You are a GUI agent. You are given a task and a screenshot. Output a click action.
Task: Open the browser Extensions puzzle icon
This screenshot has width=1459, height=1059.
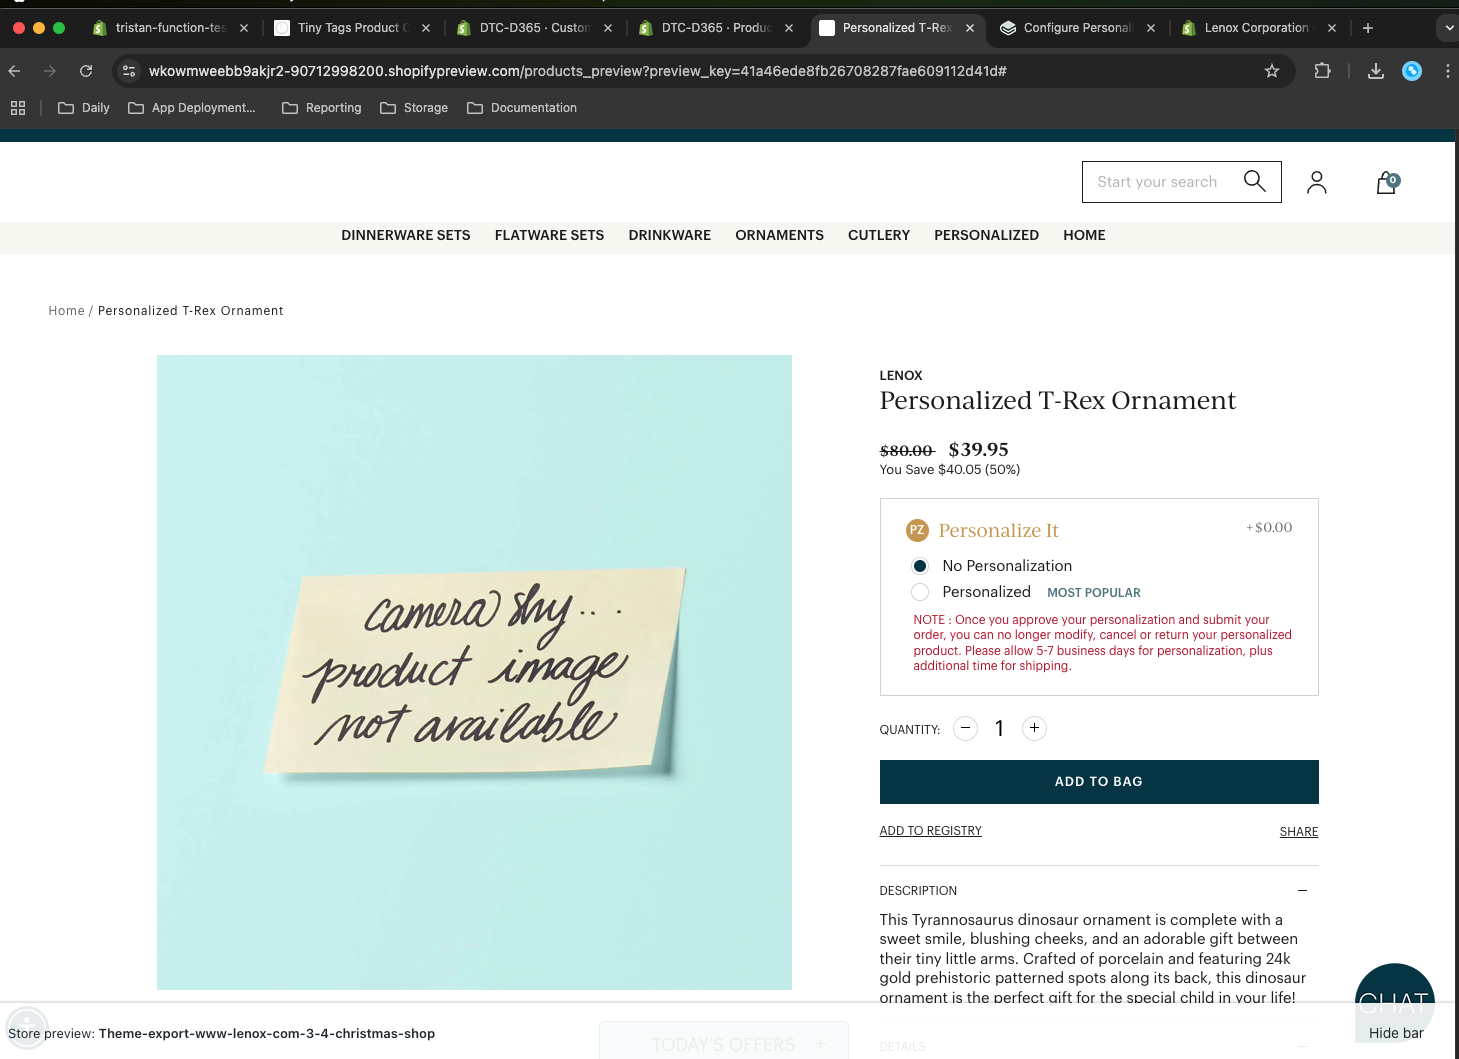tap(1322, 71)
